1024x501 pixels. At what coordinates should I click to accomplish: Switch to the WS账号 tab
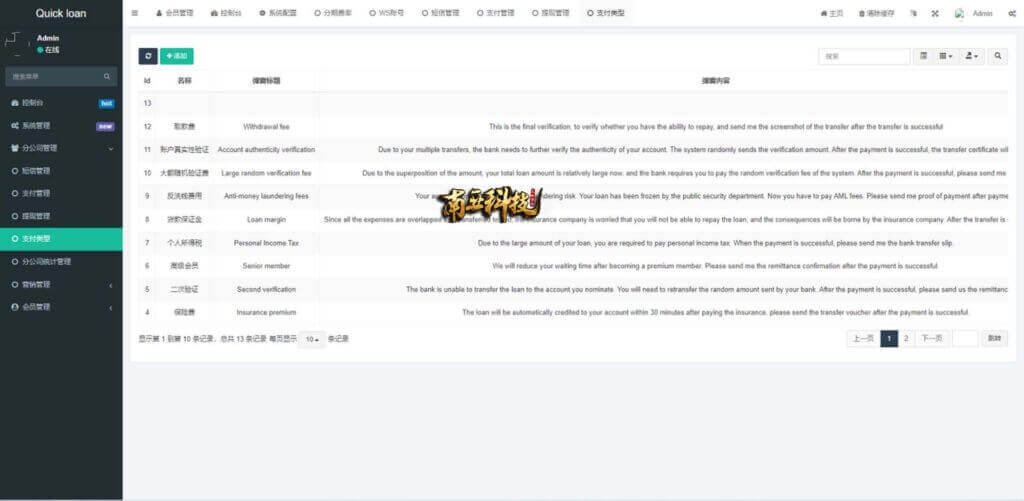click(386, 13)
